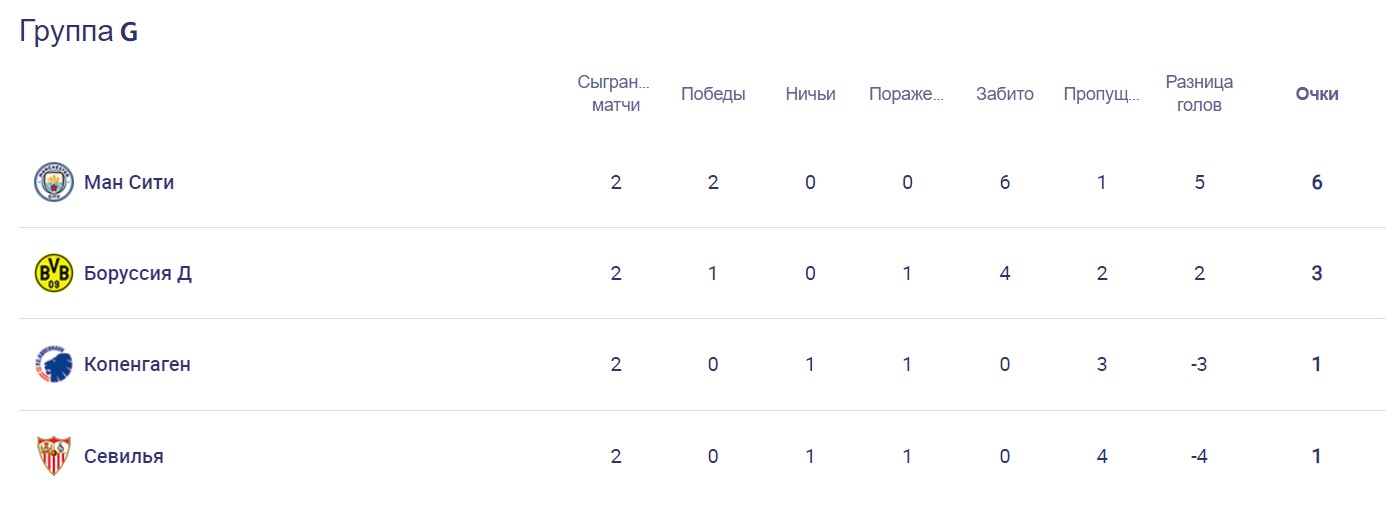Click the Manchester City club crest
1398x513 pixels.
pyautogui.click(x=54, y=182)
